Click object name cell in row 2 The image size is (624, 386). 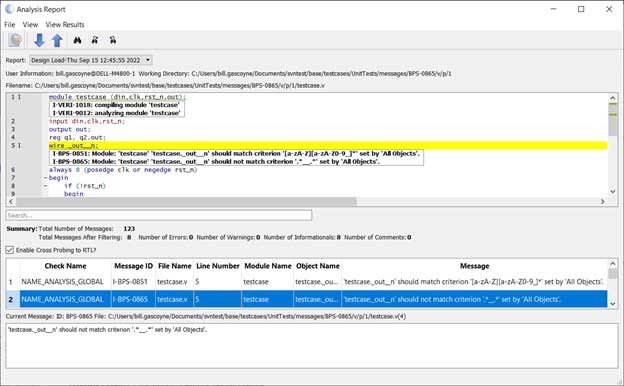click(317, 299)
